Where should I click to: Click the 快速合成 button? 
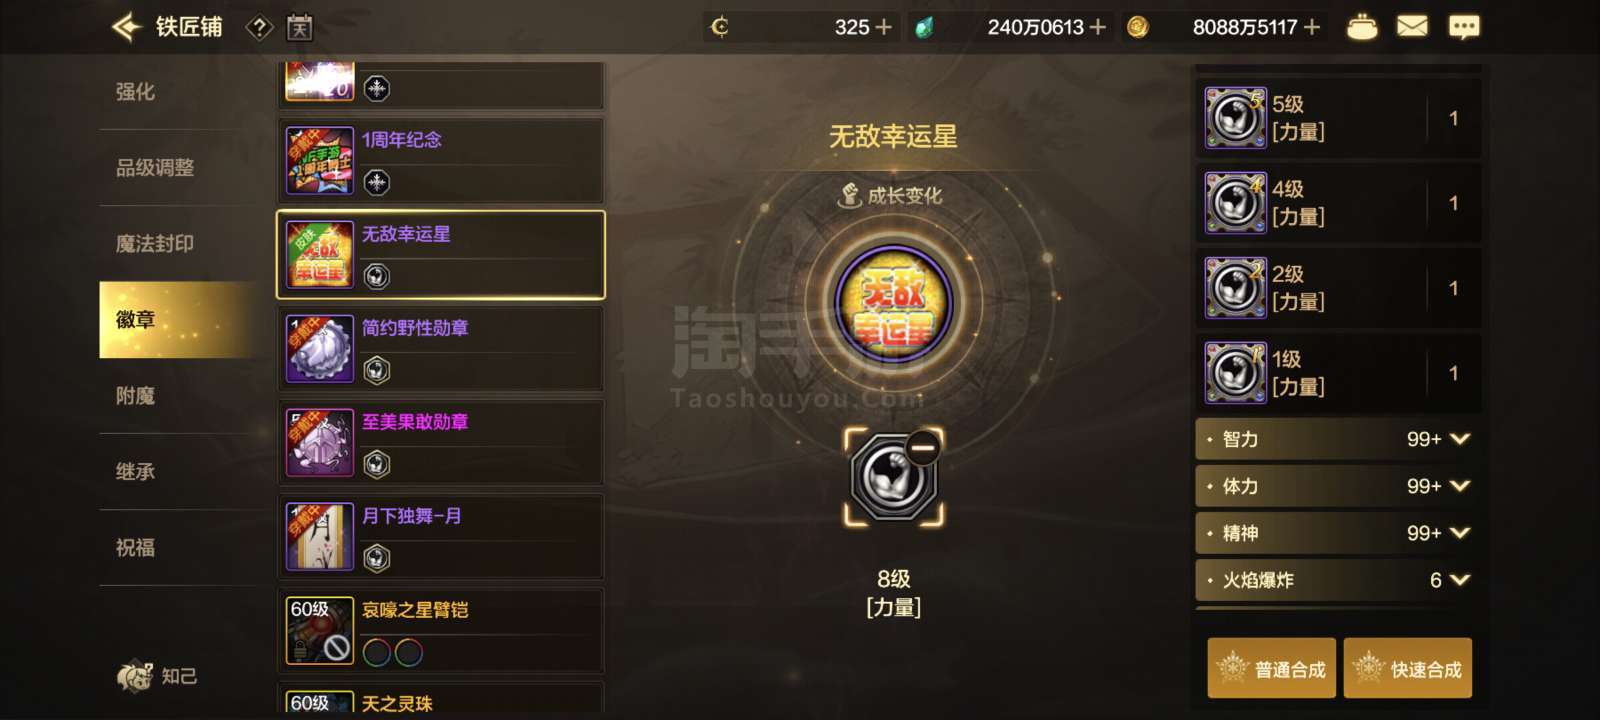click(x=1408, y=668)
